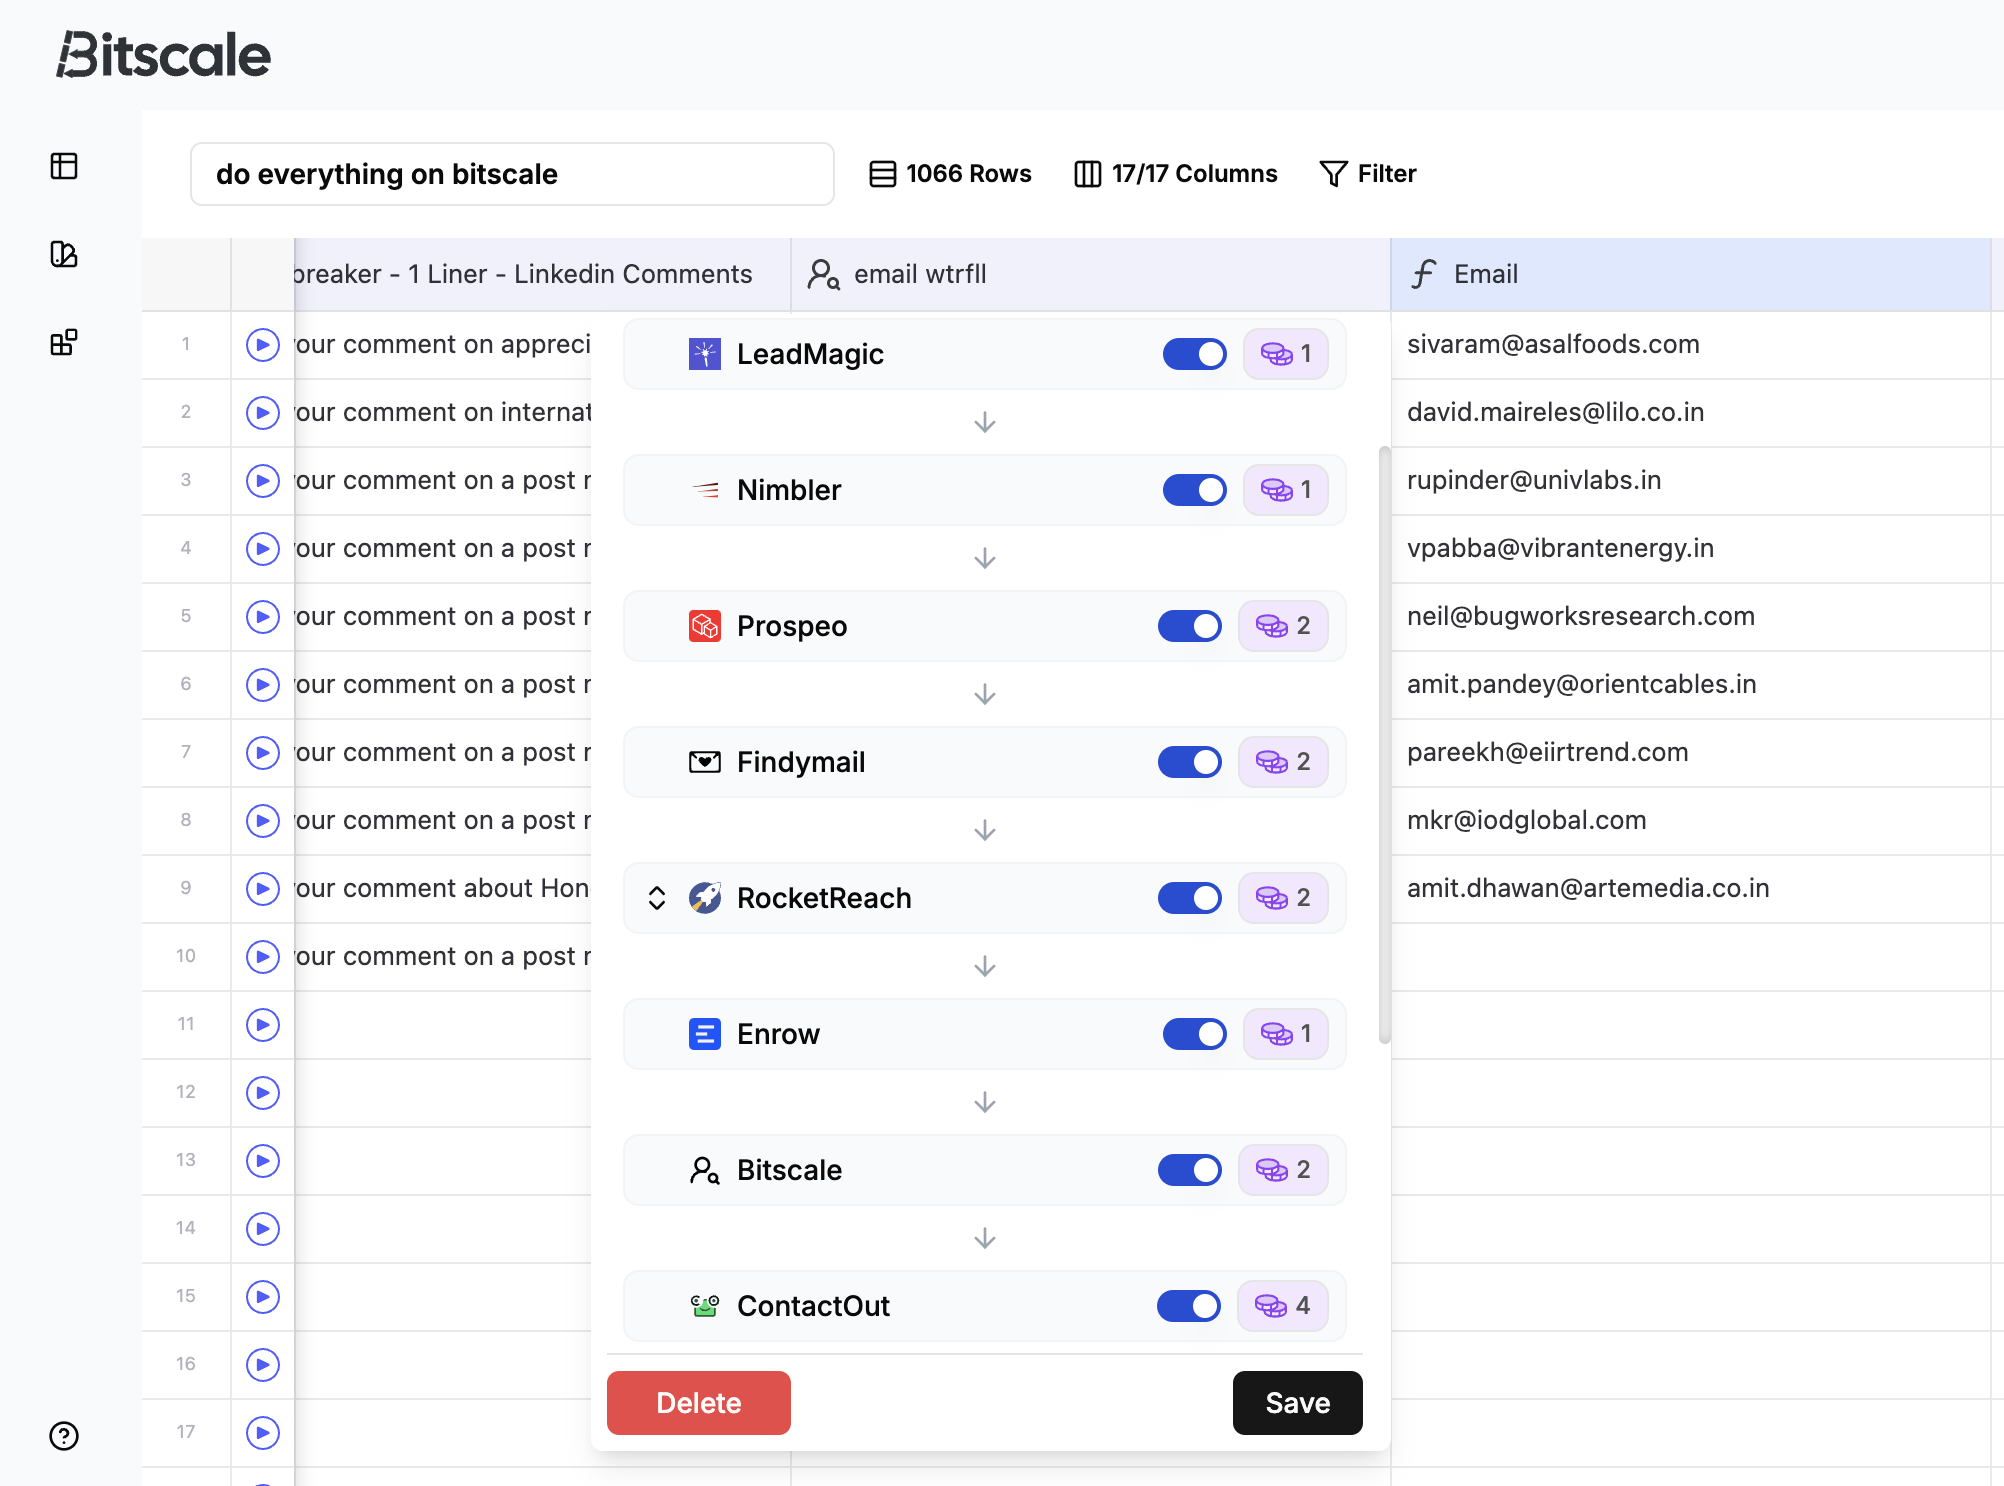Click the Bitscale logo
The height and width of the screenshot is (1486, 2004).
[x=163, y=54]
